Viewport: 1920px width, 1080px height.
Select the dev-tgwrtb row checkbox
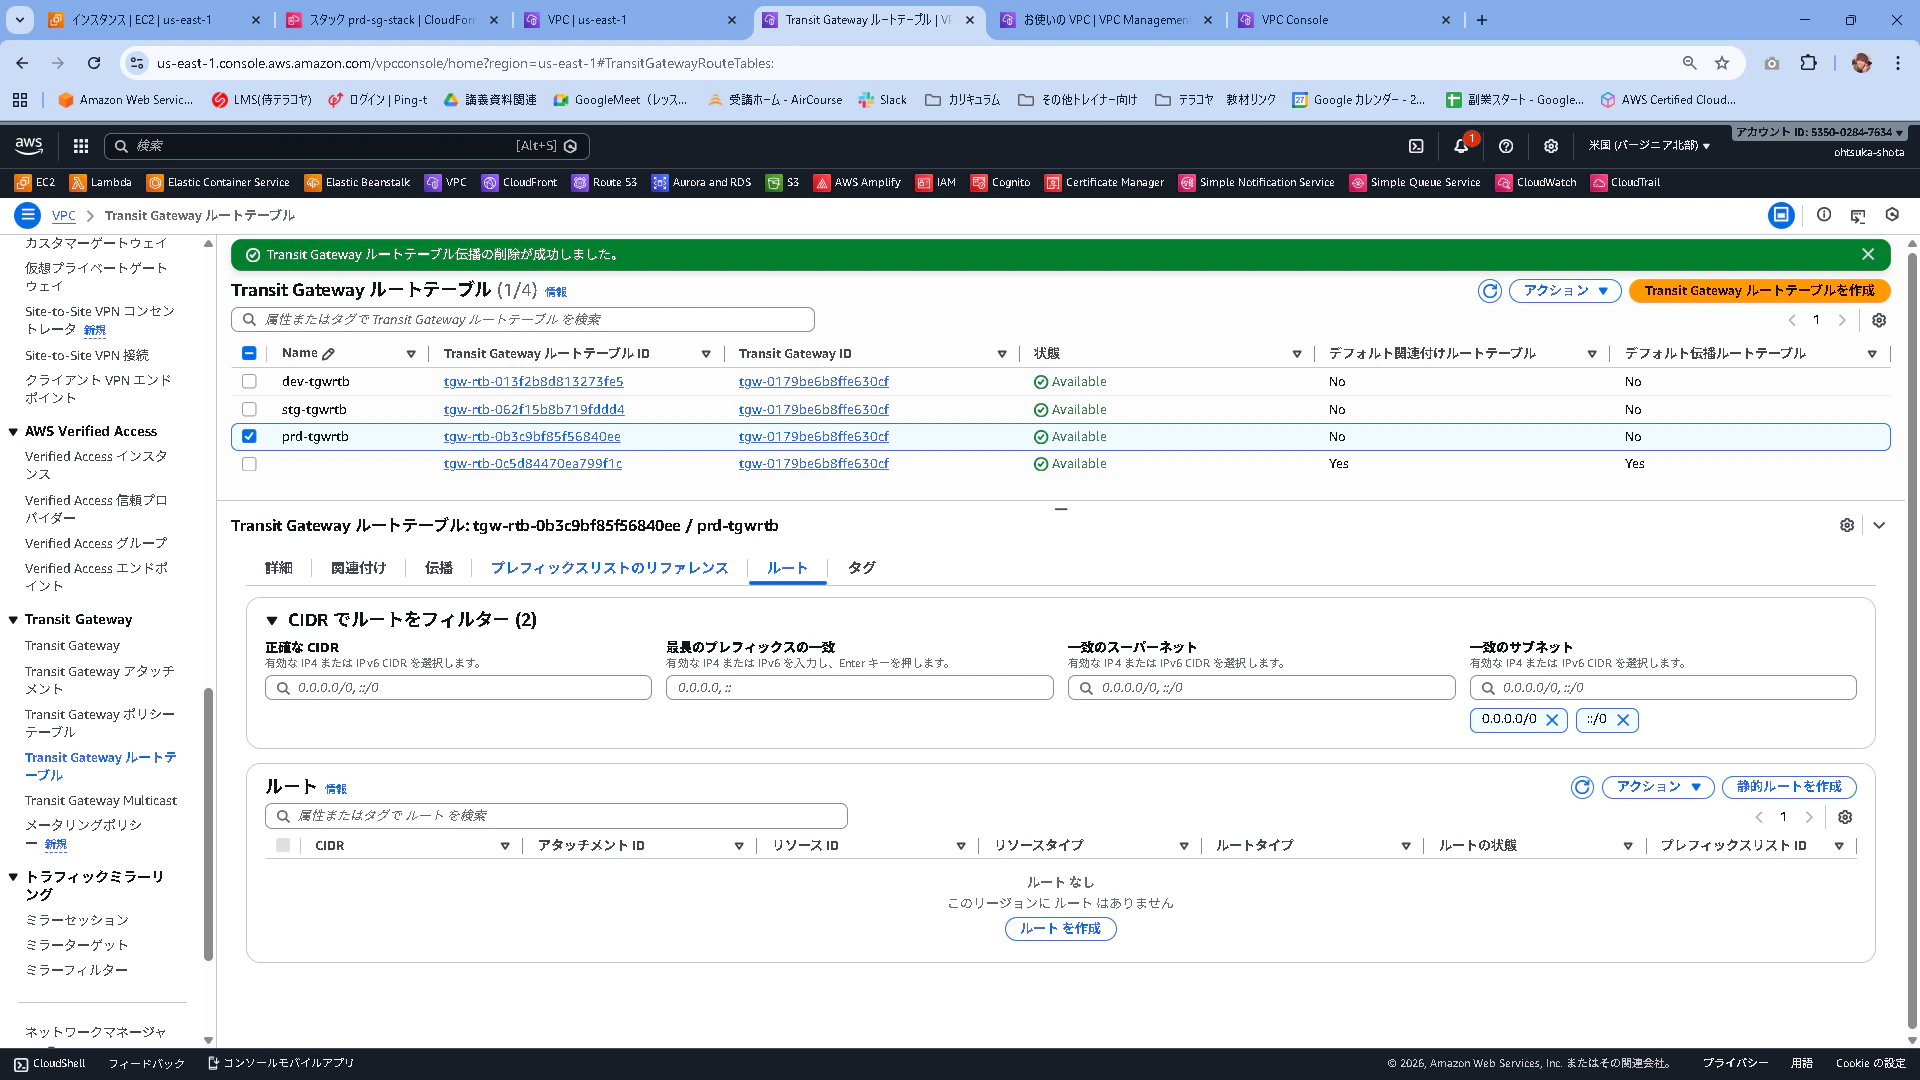[x=249, y=382]
